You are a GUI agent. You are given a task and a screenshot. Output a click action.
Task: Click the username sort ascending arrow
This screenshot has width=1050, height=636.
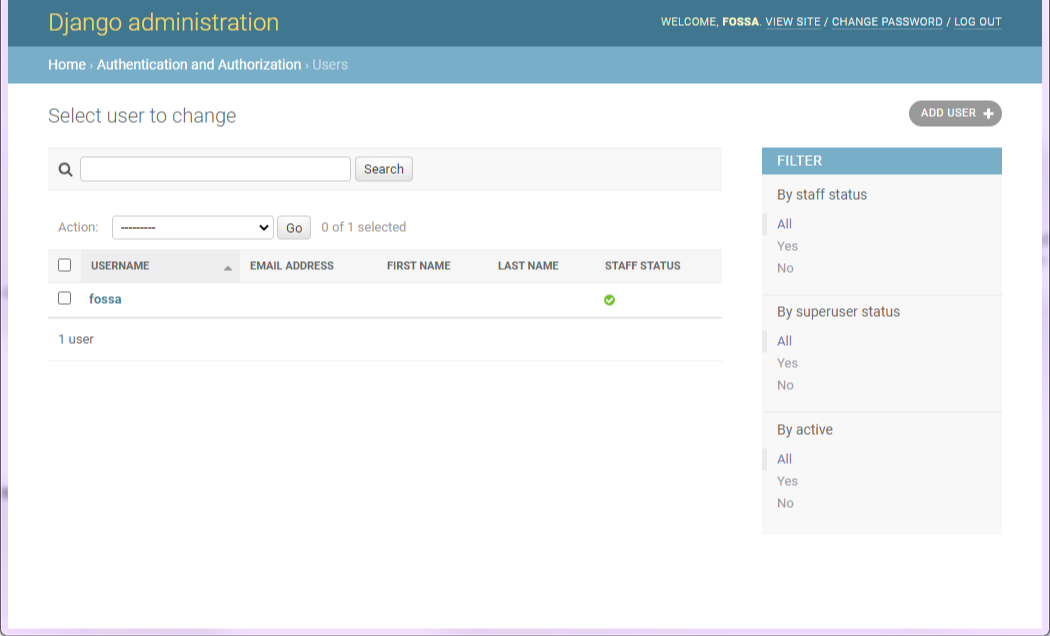[x=228, y=268]
